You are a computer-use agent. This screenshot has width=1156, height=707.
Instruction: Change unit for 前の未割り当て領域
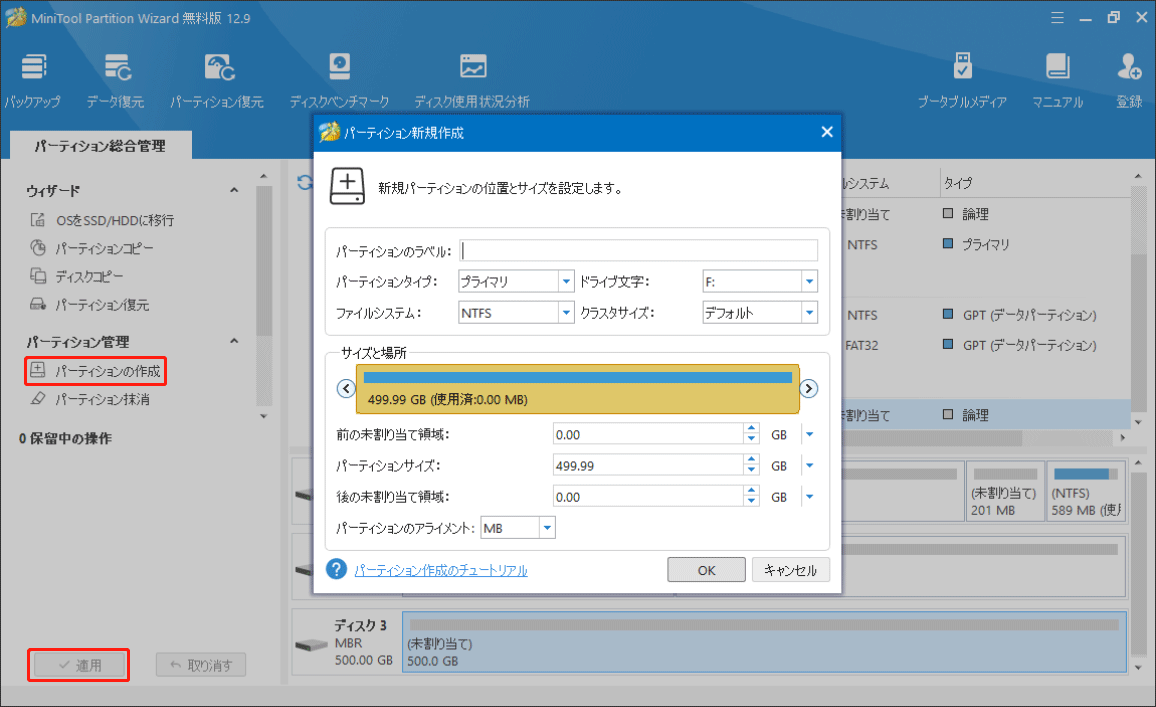[809, 434]
